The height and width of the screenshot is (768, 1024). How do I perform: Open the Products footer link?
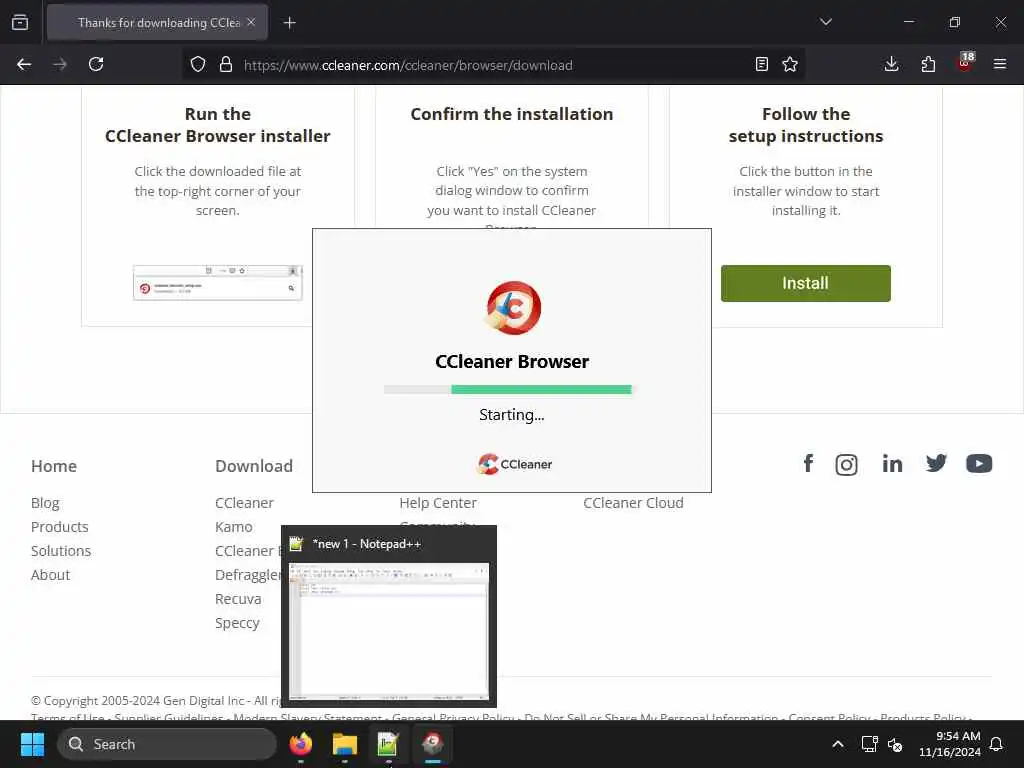pyautogui.click(x=59, y=527)
